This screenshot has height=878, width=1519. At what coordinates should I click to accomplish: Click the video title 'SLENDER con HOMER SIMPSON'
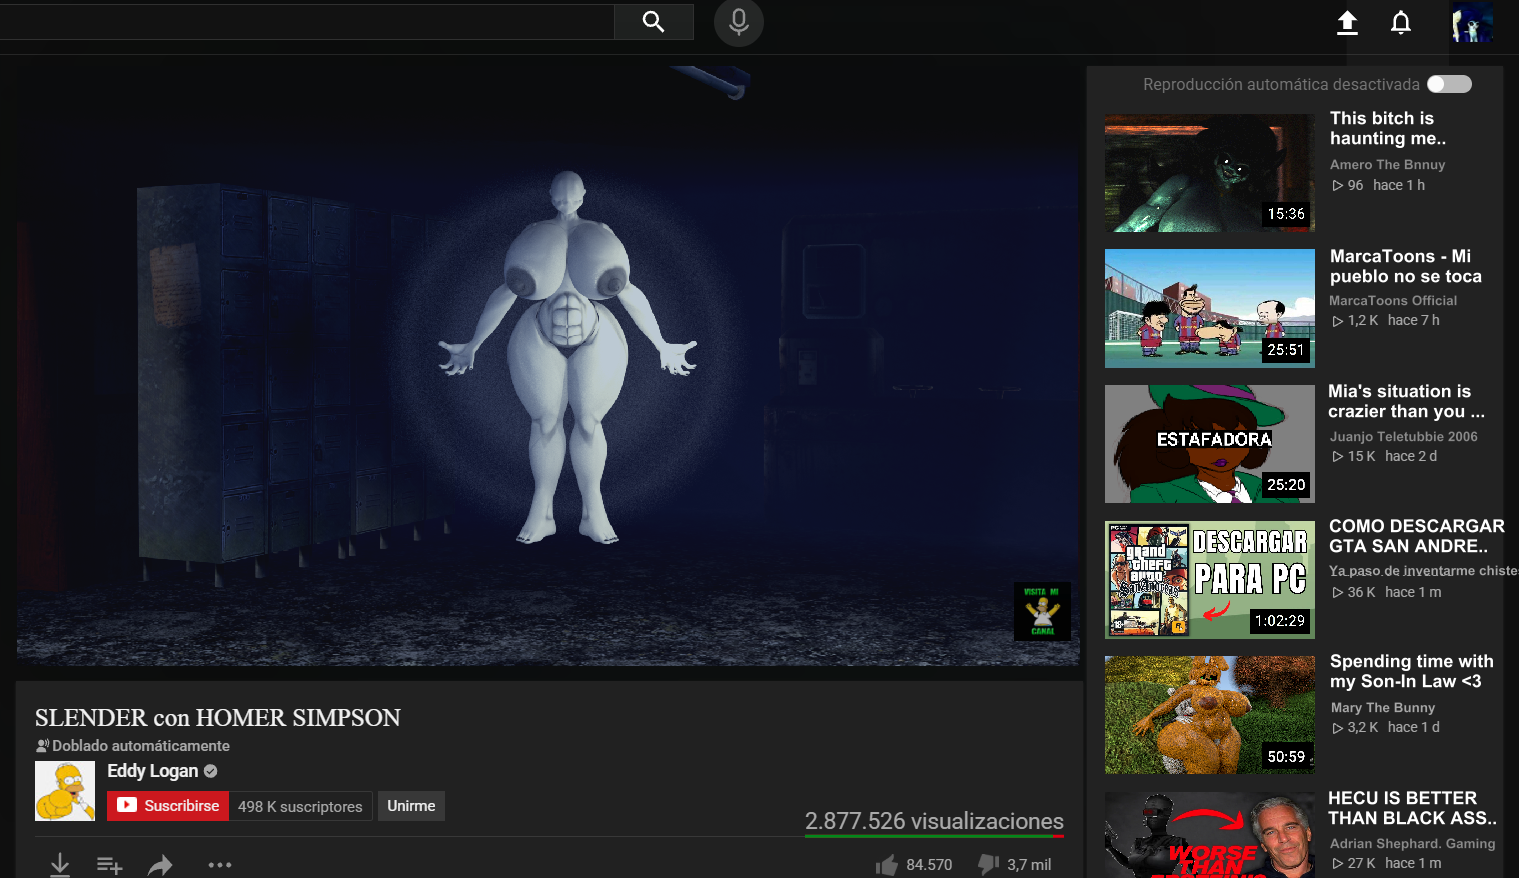[218, 718]
